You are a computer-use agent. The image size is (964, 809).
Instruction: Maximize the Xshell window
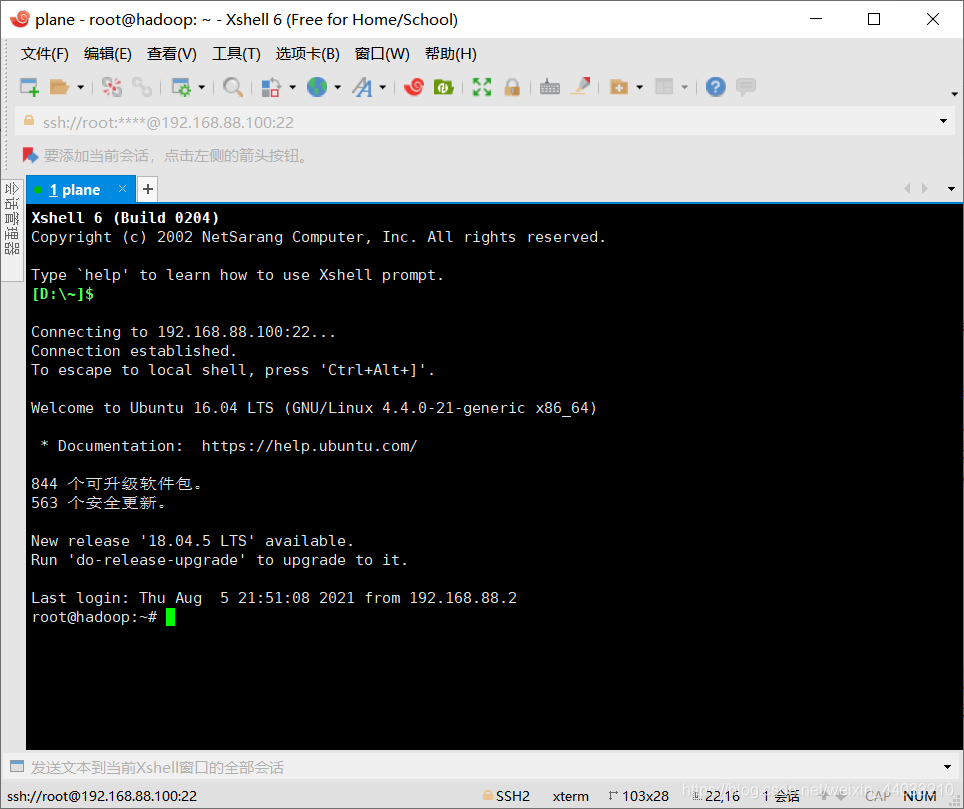pos(874,19)
